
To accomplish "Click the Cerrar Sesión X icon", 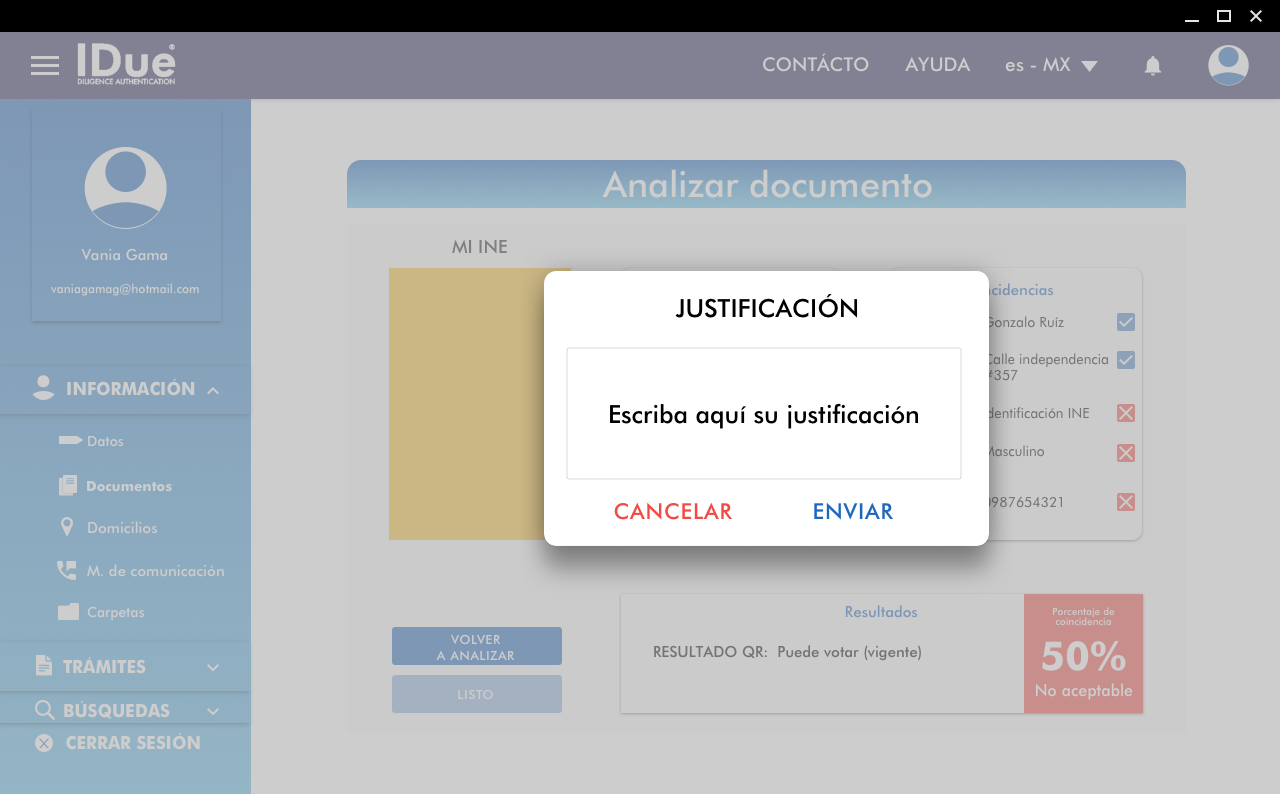I will pyautogui.click(x=44, y=743).
